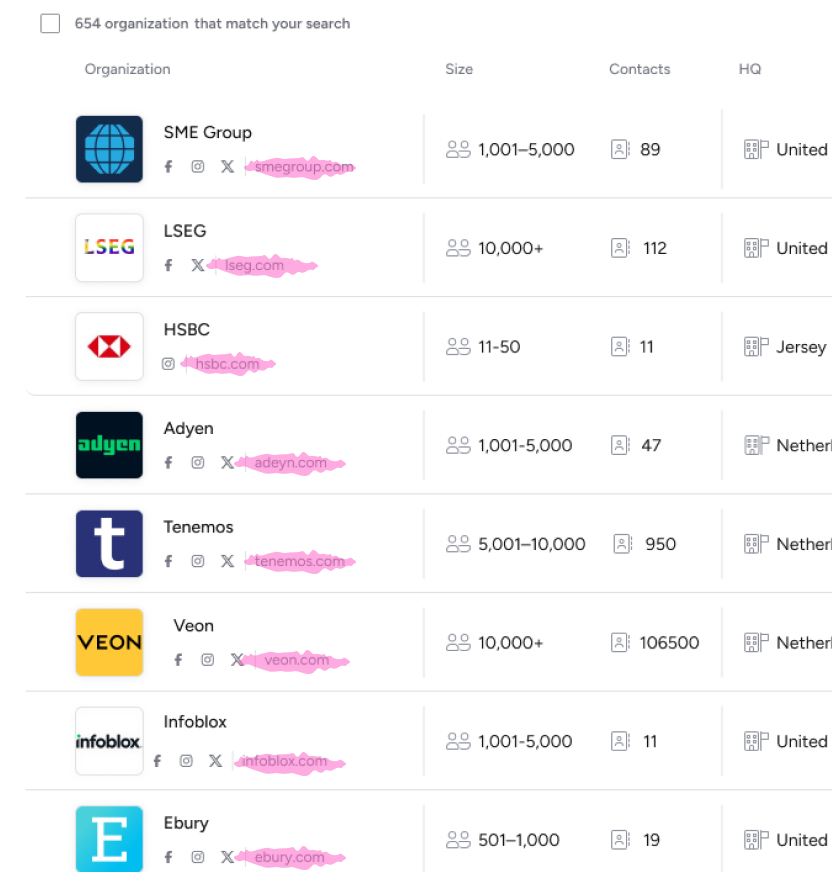
Task: Click the Facebook icon under SME Group
Action: click(x=168, y=167)
